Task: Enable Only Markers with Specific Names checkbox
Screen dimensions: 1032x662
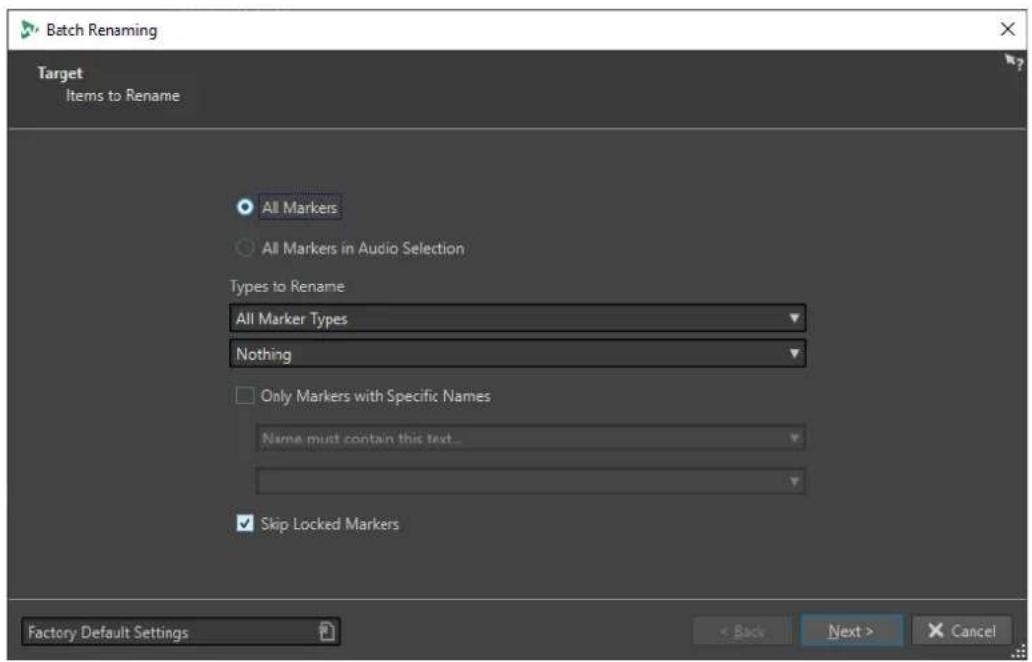Action: (245, 395)
